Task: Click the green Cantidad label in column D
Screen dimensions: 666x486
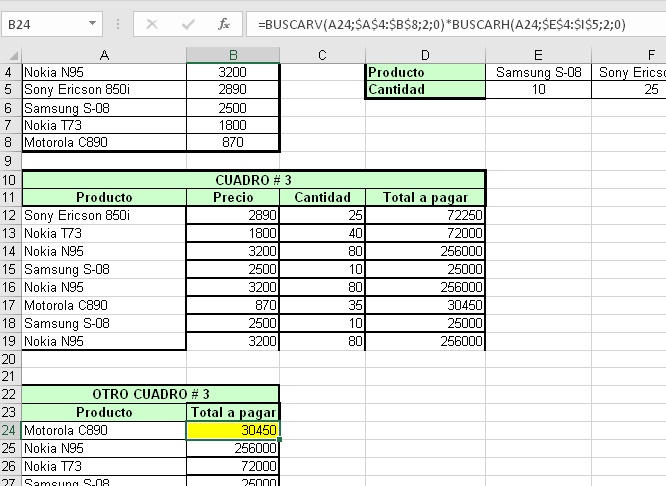Action: tap(425, 90)
